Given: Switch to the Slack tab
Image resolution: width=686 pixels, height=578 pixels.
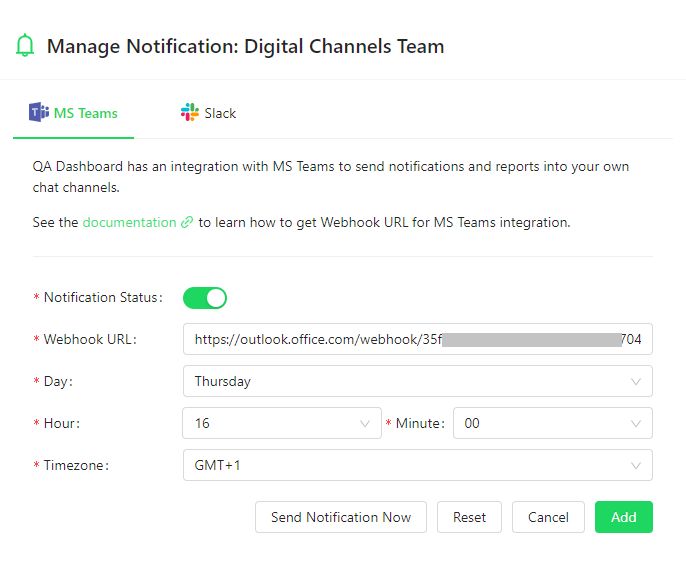Looking at the screenshot, I should (208, 113).
